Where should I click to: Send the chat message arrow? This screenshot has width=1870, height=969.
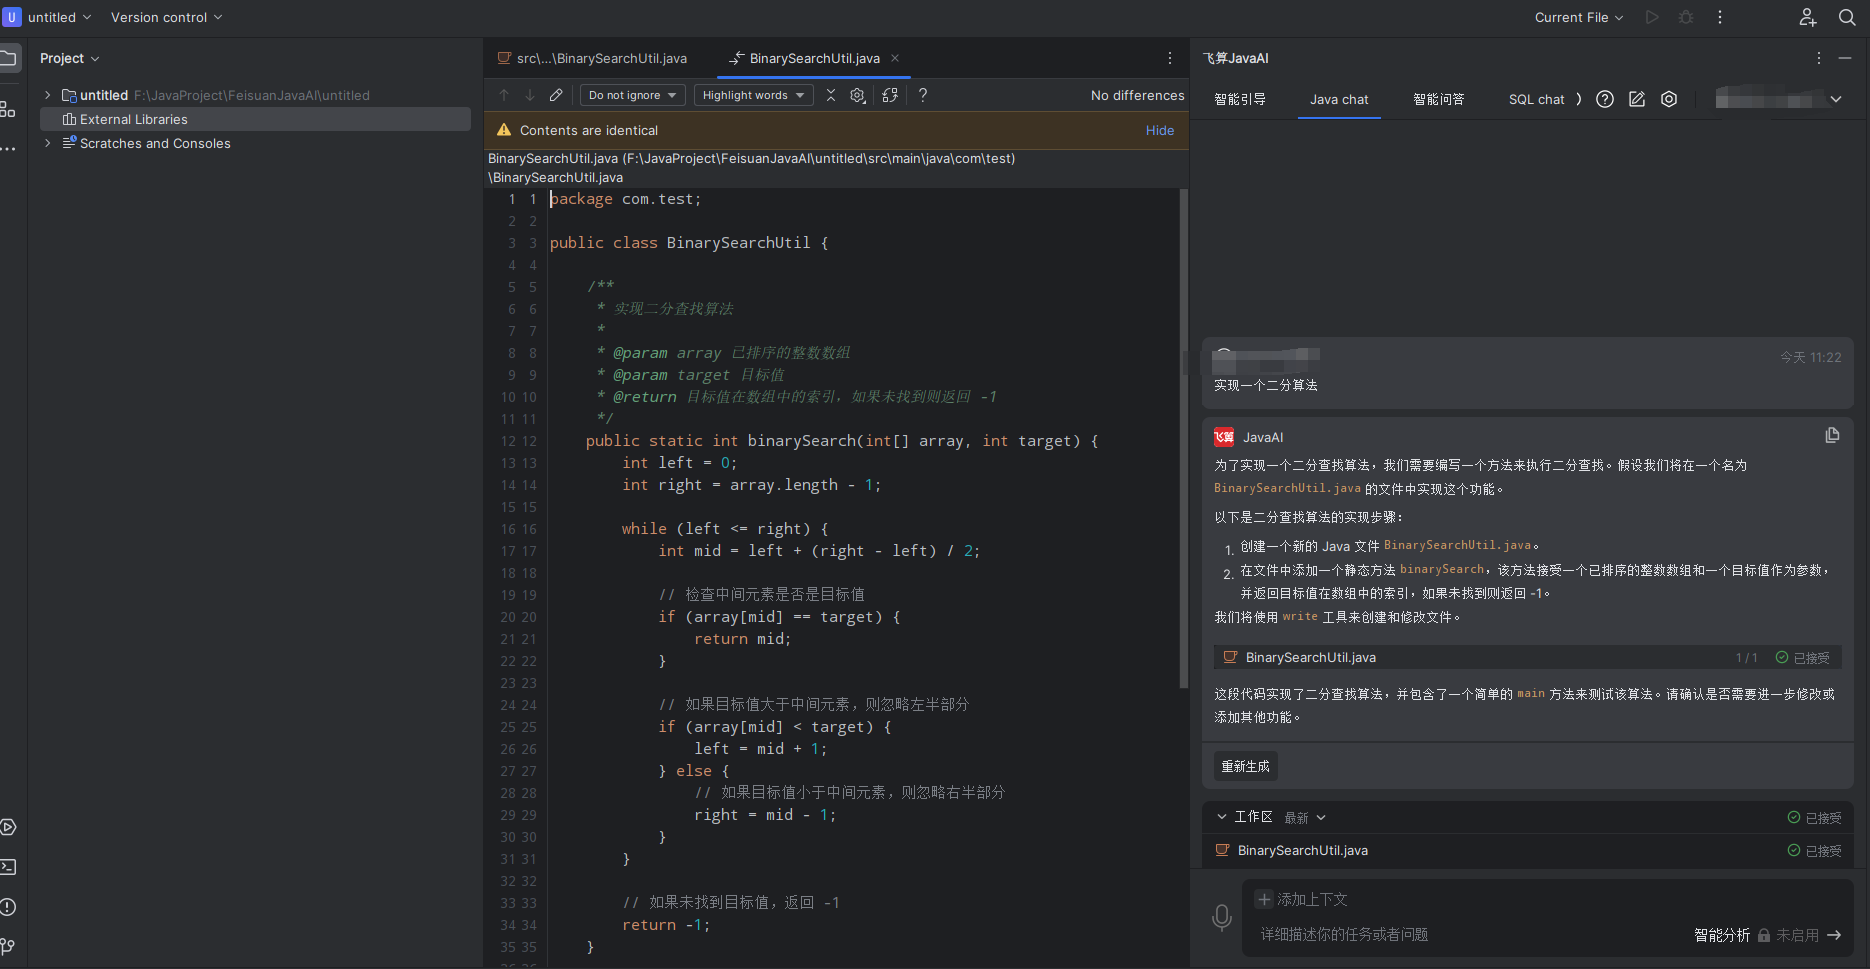[1834, 935]
